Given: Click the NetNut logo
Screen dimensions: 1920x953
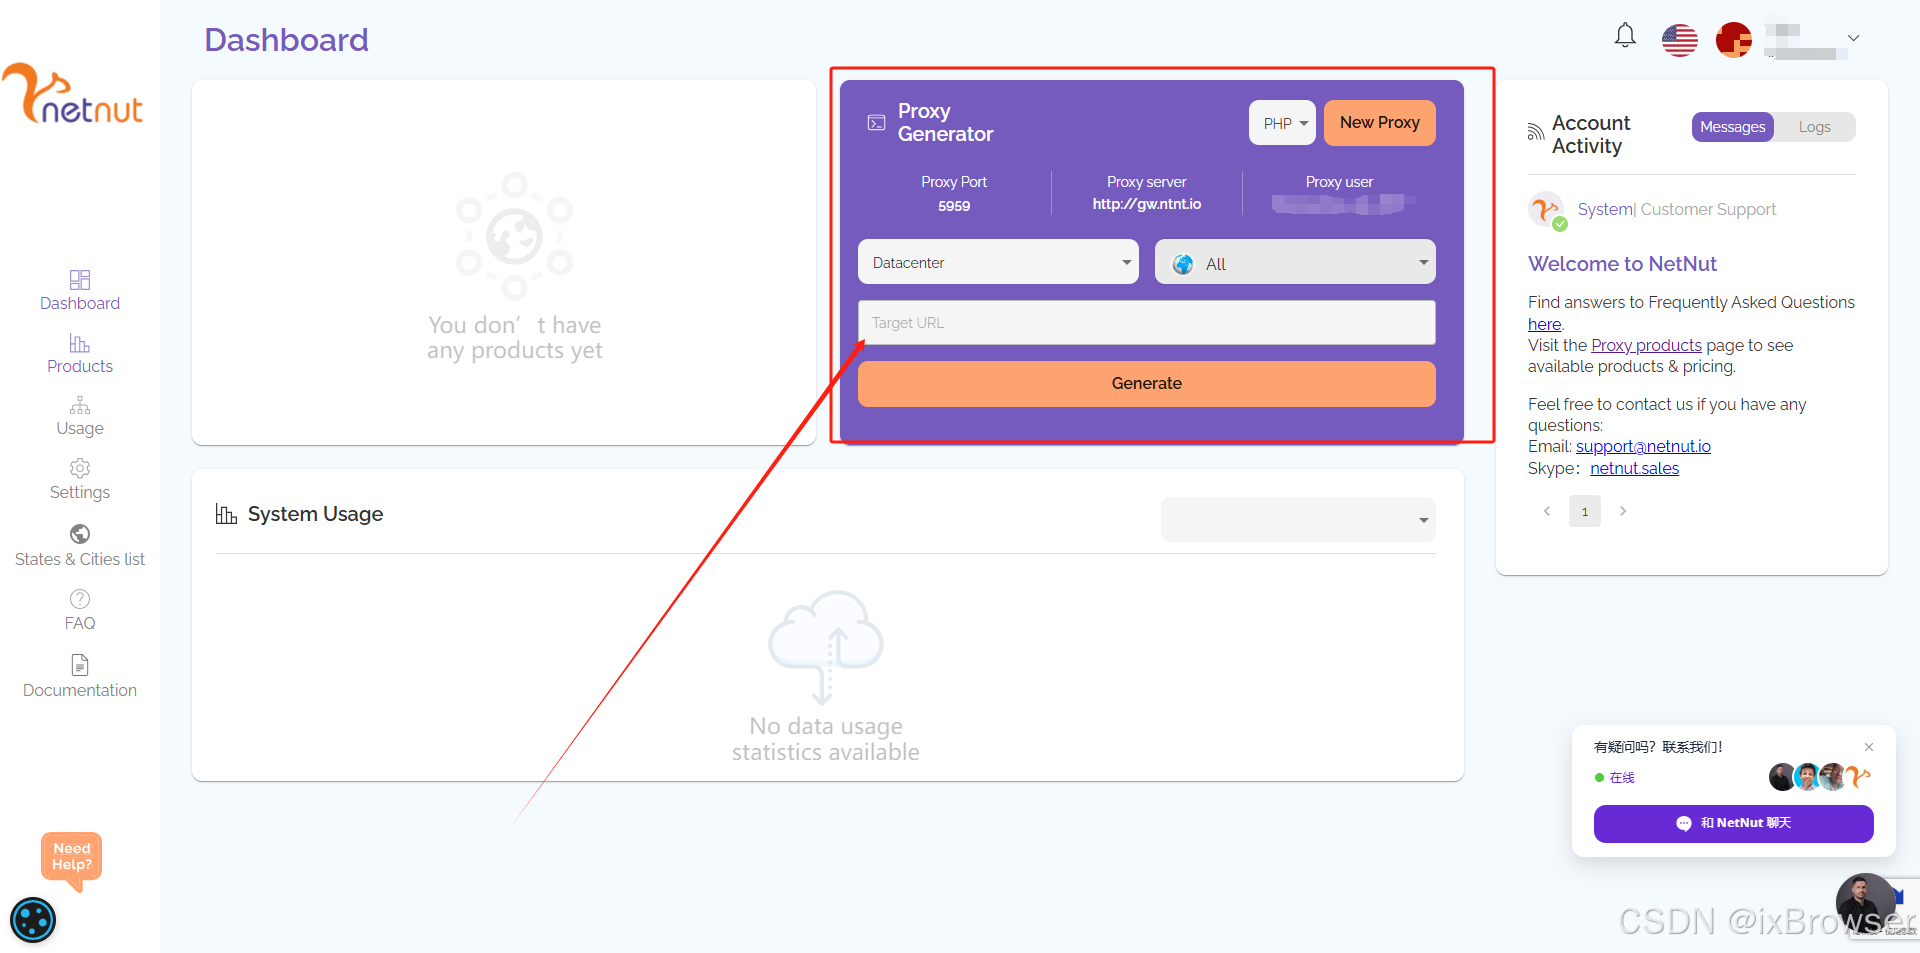Looking at the screenshot, I should coord(73,94).
